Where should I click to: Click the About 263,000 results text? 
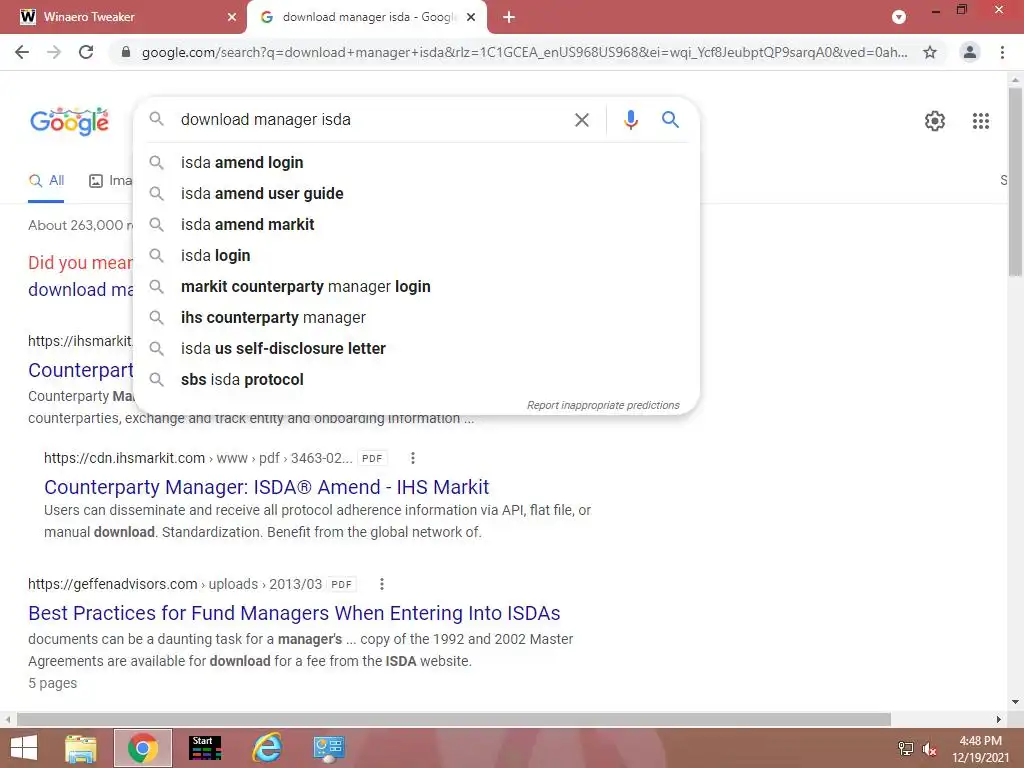(x=80, y=225)
